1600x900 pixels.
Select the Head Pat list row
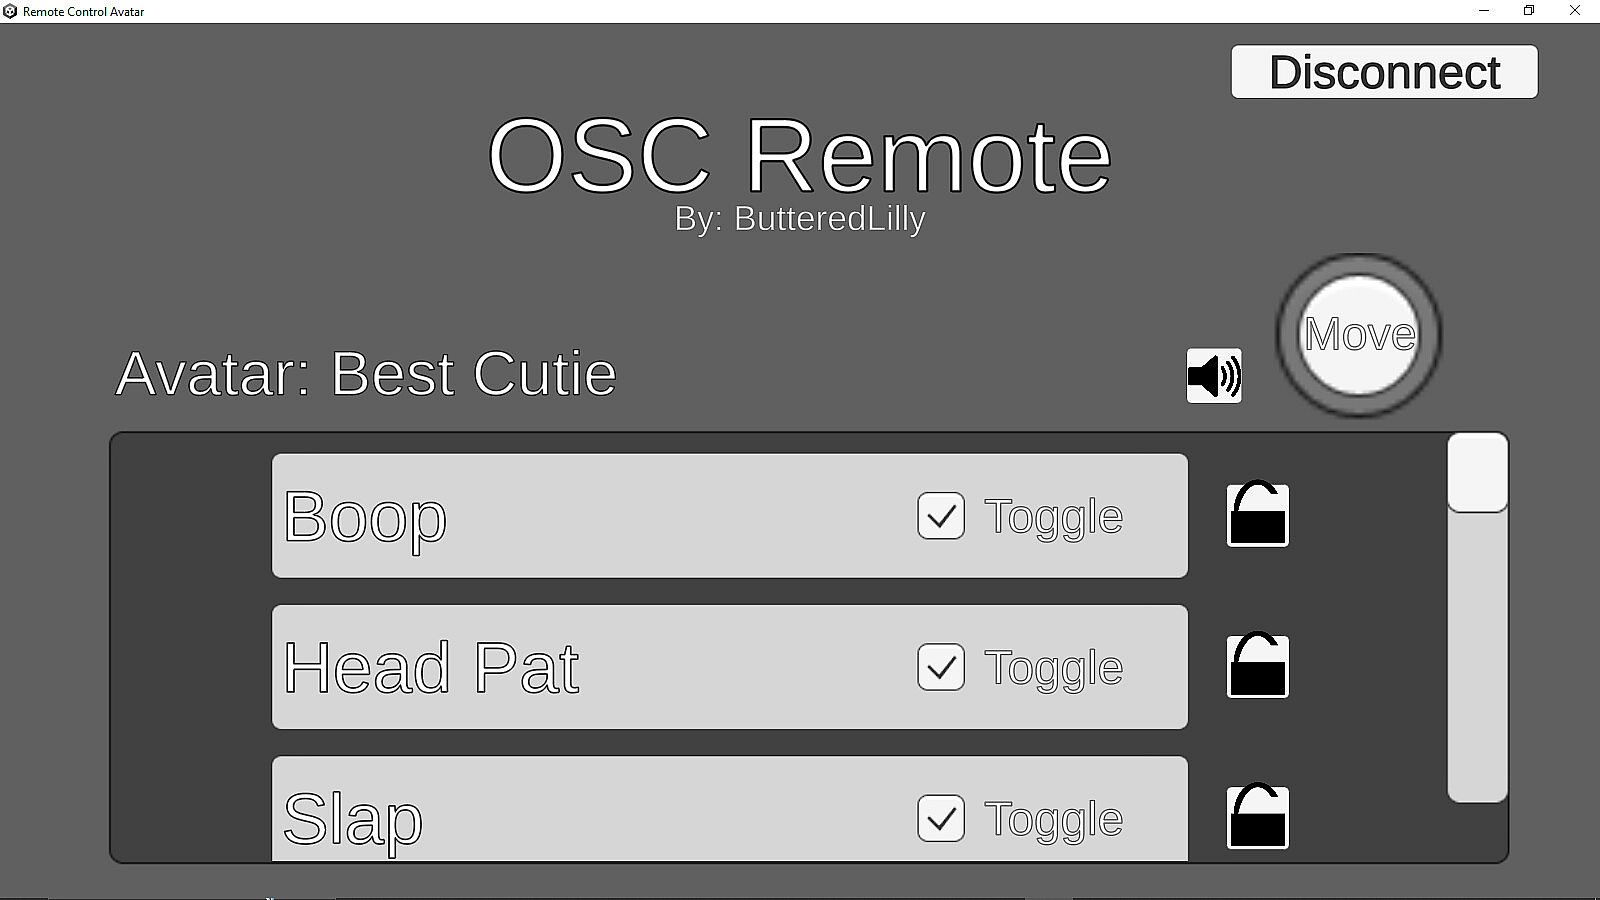click(x=700, y=667)
